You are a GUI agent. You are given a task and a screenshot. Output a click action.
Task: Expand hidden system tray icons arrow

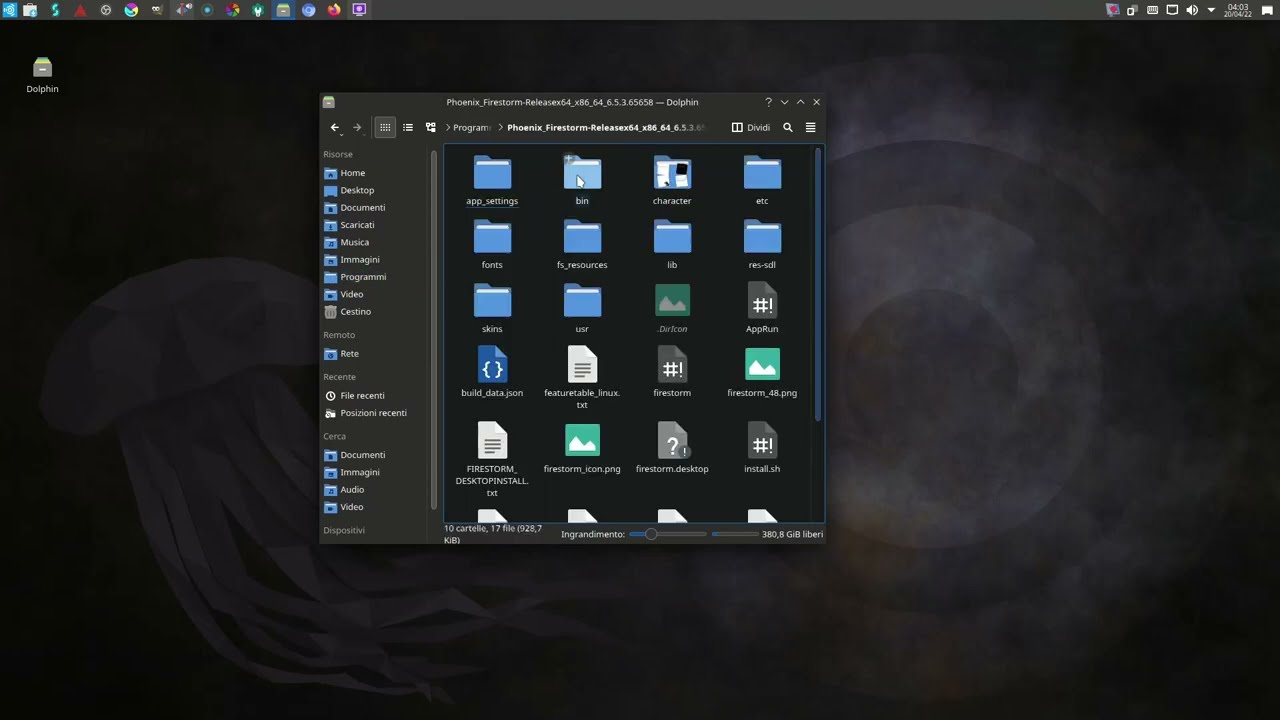coord(1211,10)
